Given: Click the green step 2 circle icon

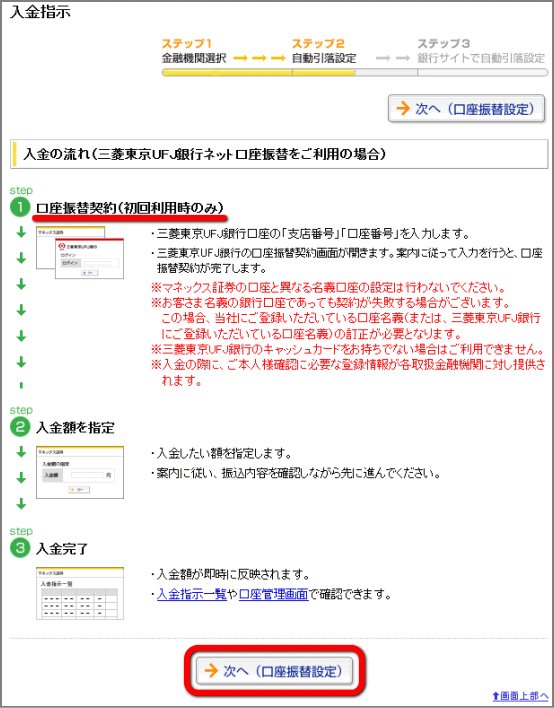Looking at the screenshot, I should click(20, 427).
